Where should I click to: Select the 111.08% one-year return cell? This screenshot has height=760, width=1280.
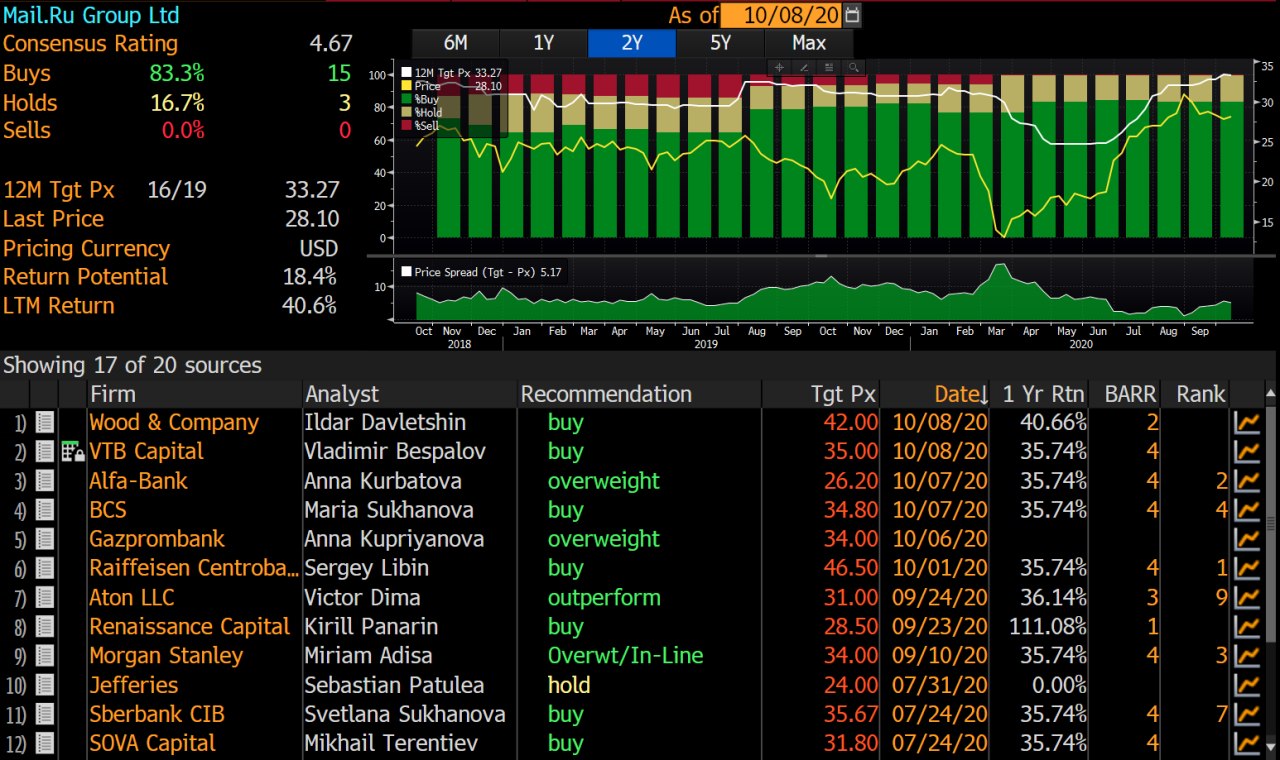click(x=1047, y=627)
